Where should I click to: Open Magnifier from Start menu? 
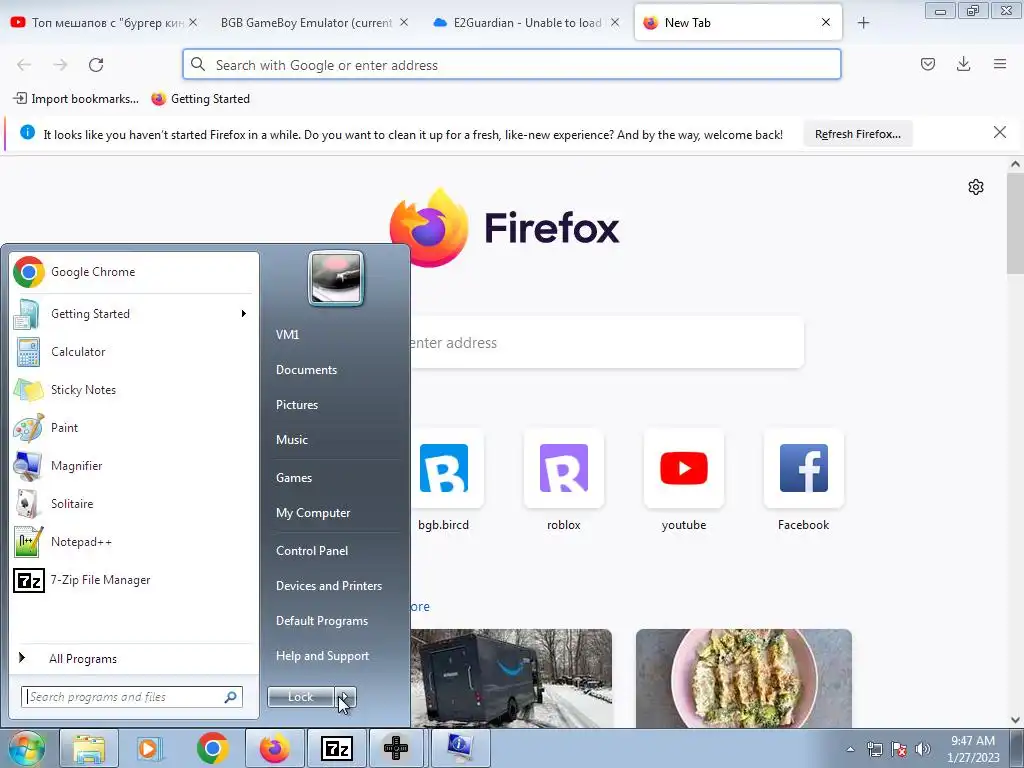click(x=133, y=466)
